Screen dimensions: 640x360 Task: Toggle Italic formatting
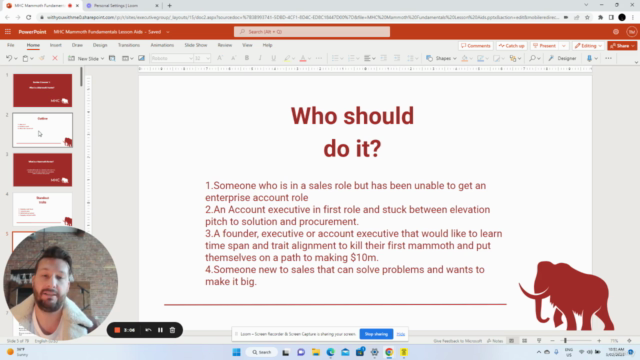tap(260, 58)
